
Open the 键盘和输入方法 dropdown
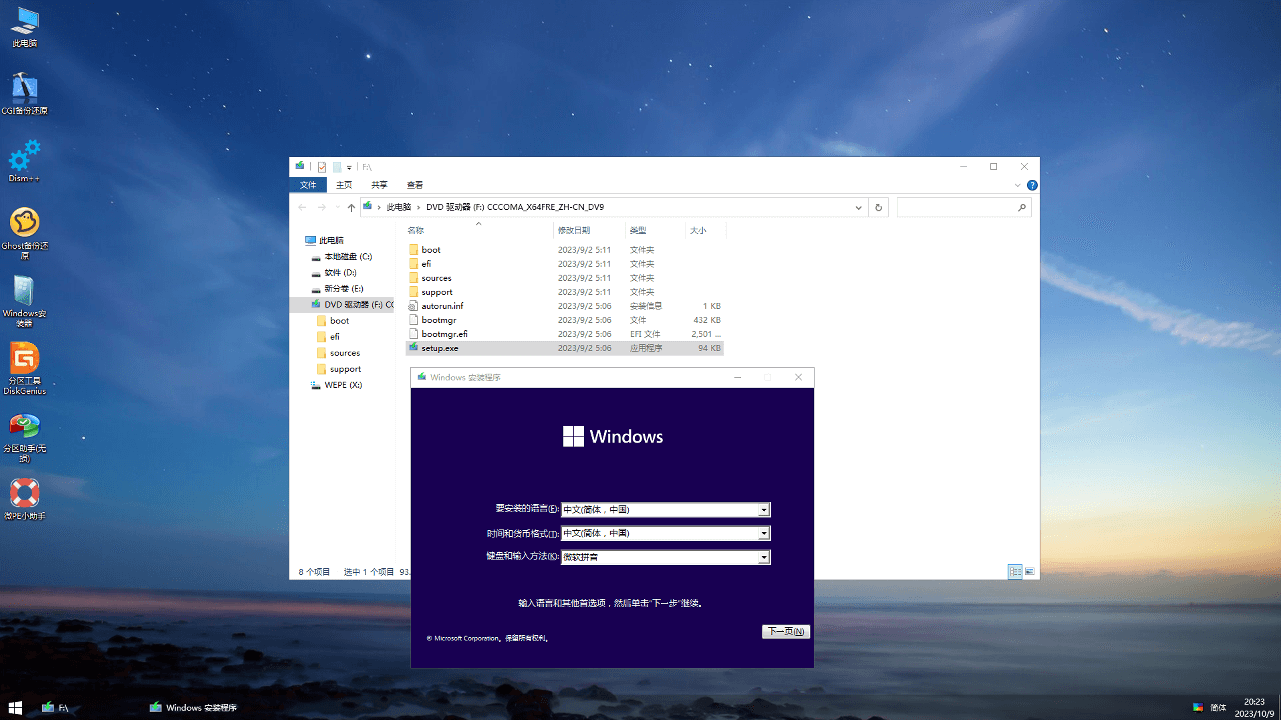666,557
